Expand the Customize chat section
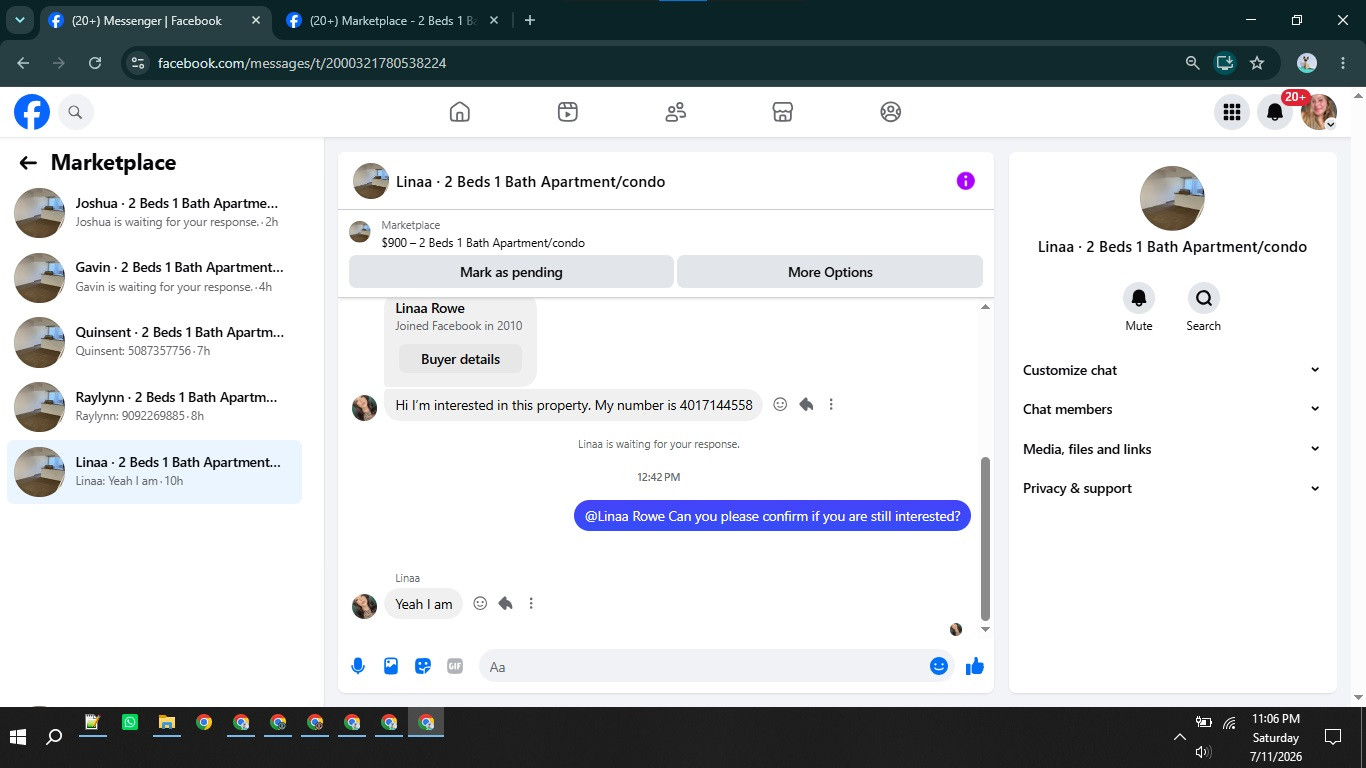Image resolution: width=1366 pixels, height=768 pixels. [1172, 370]
